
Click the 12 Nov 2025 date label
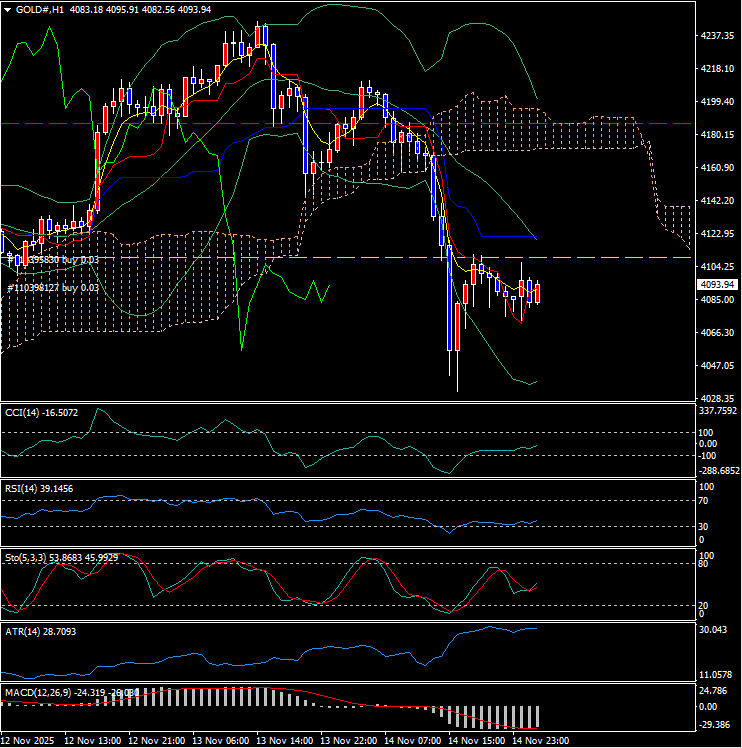[x=28, y=740]
